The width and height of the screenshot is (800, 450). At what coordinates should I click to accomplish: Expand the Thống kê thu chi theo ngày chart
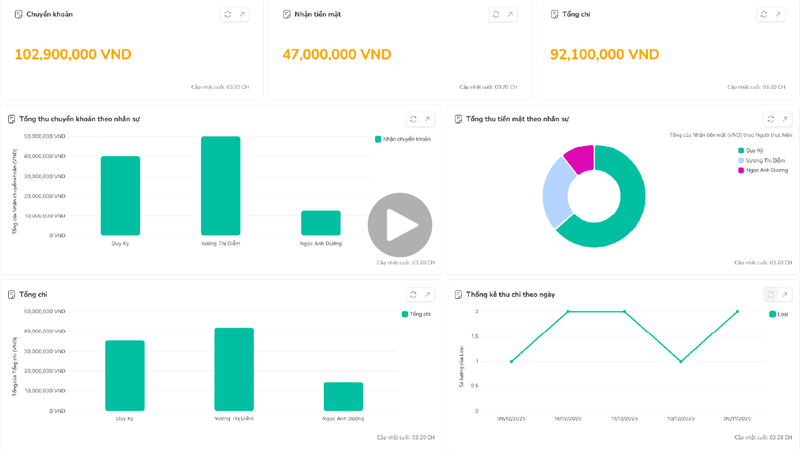tap(785, 295)
